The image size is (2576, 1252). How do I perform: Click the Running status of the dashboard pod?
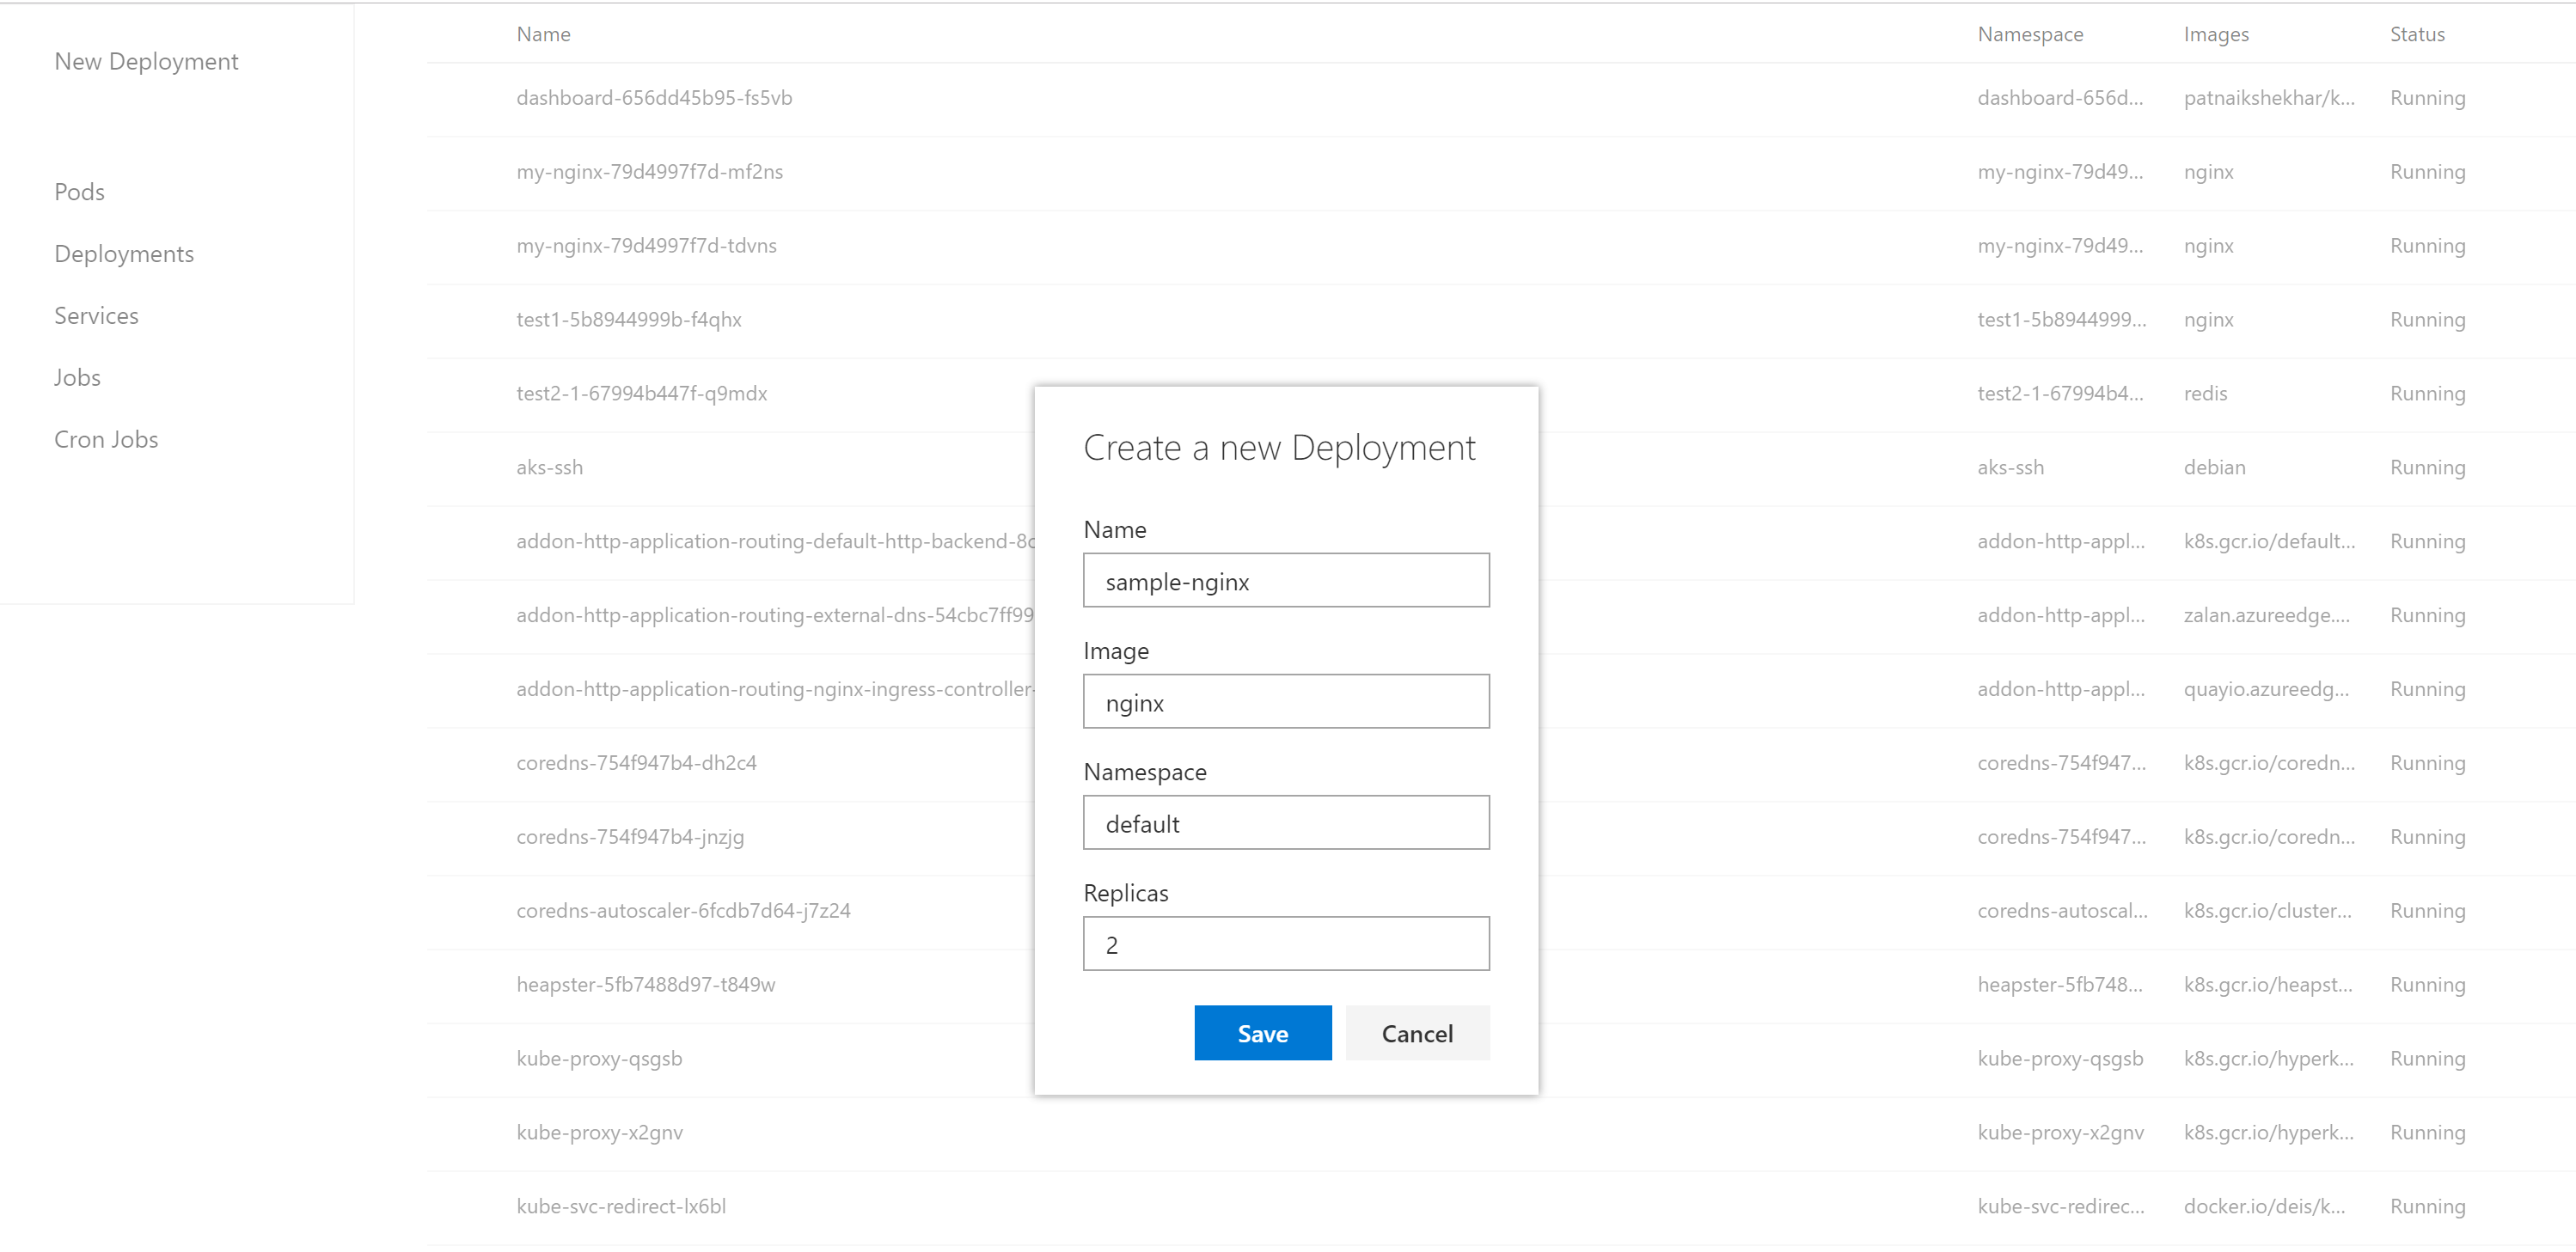pos(2427,98)
